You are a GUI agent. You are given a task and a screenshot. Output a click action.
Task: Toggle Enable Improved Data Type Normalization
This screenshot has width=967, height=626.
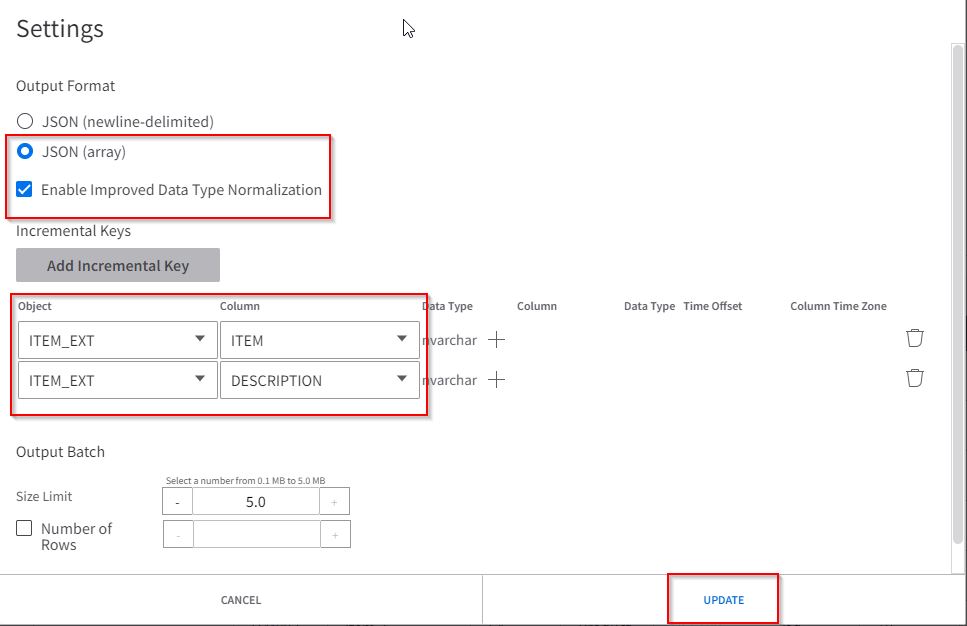[x=25, y=189]
